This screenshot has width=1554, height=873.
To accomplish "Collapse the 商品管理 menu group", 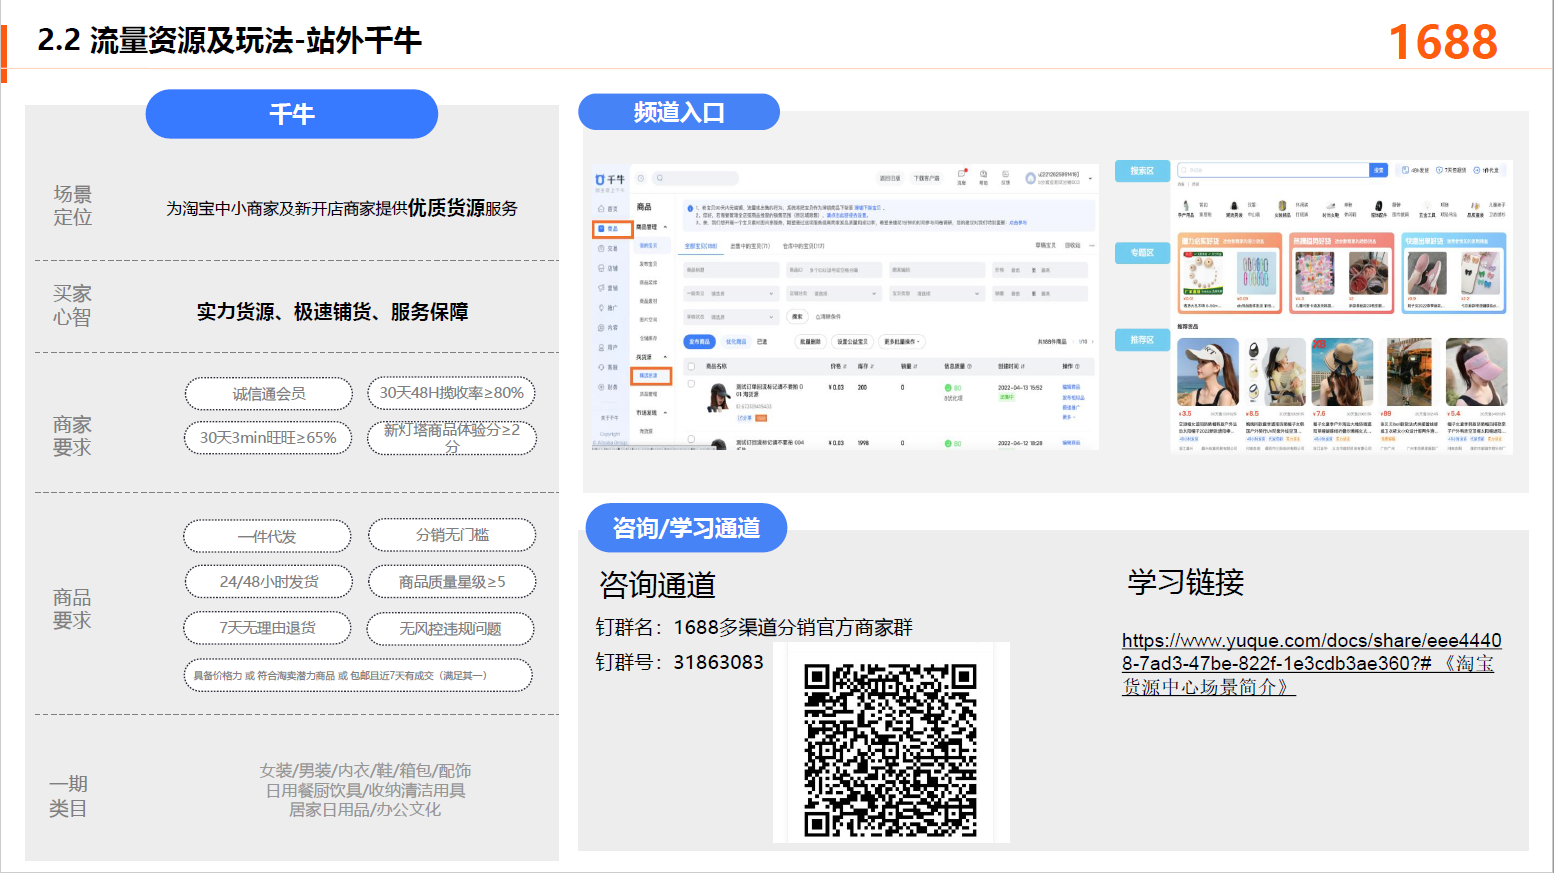I will (x=665, y=227).
